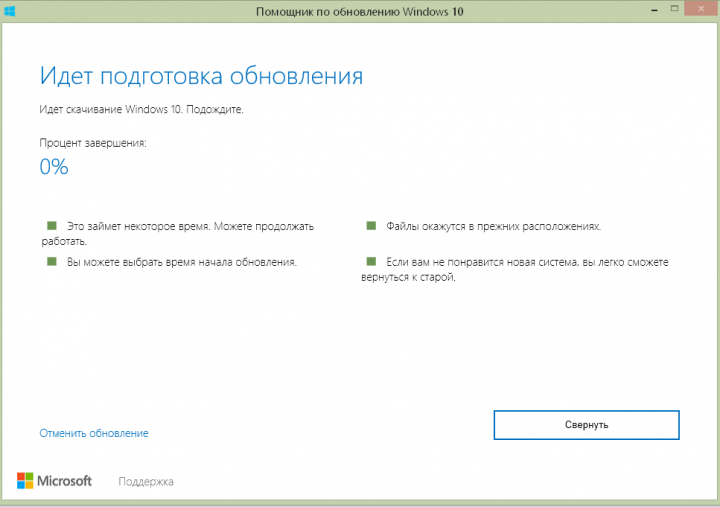720x507 pixels.
Task: Click text Идет скачивание Windows 10. Подождите.
Action: click(x=141, y=109)
